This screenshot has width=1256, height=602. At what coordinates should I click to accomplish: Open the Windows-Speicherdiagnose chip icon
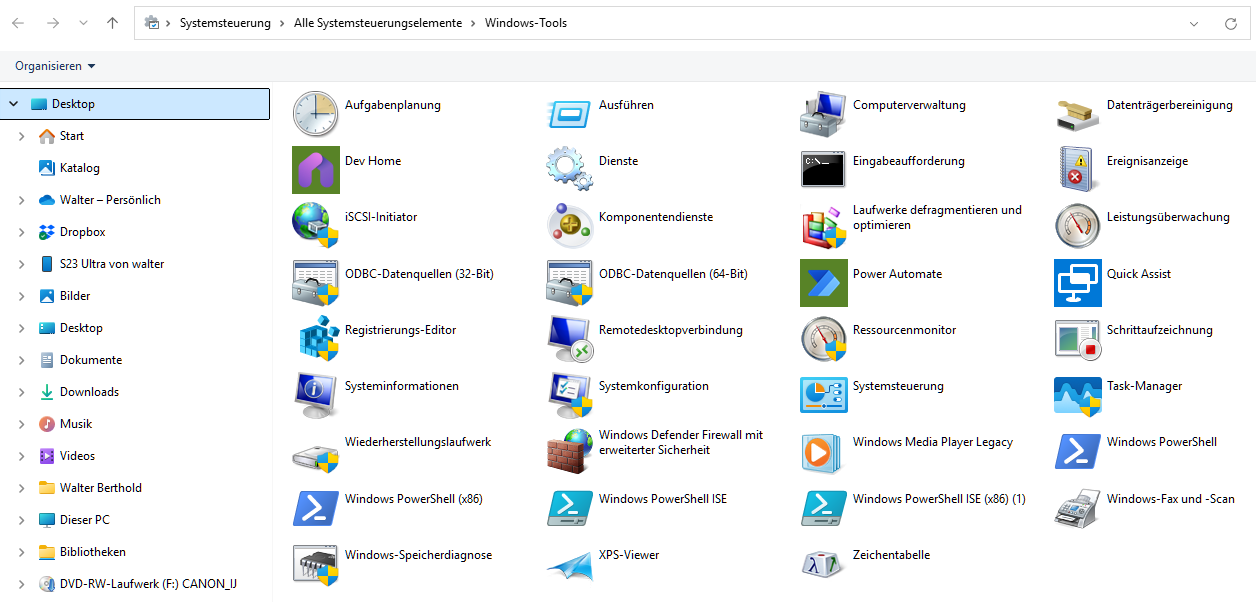pos(316,564)
